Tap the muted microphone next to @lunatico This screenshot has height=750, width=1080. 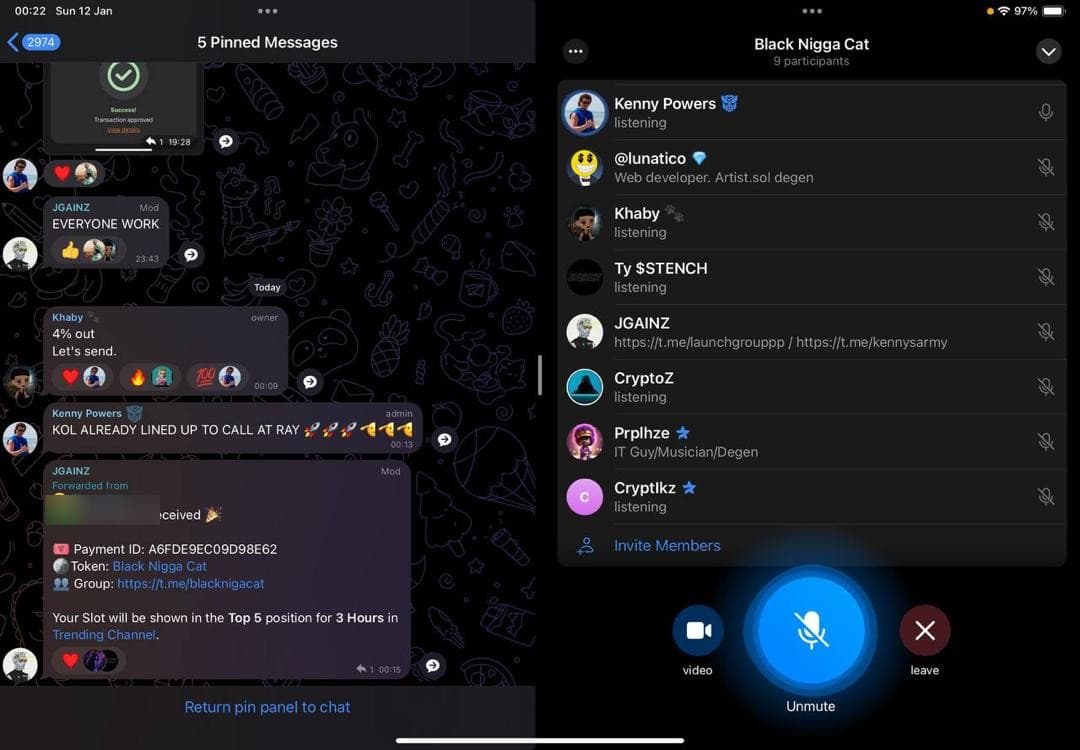point(1045,168)
